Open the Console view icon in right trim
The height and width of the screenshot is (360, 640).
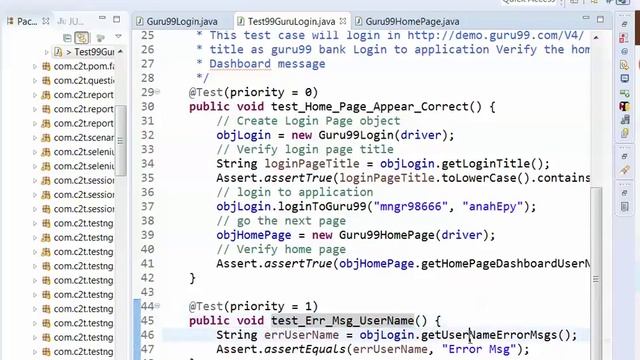coord(624,78)
